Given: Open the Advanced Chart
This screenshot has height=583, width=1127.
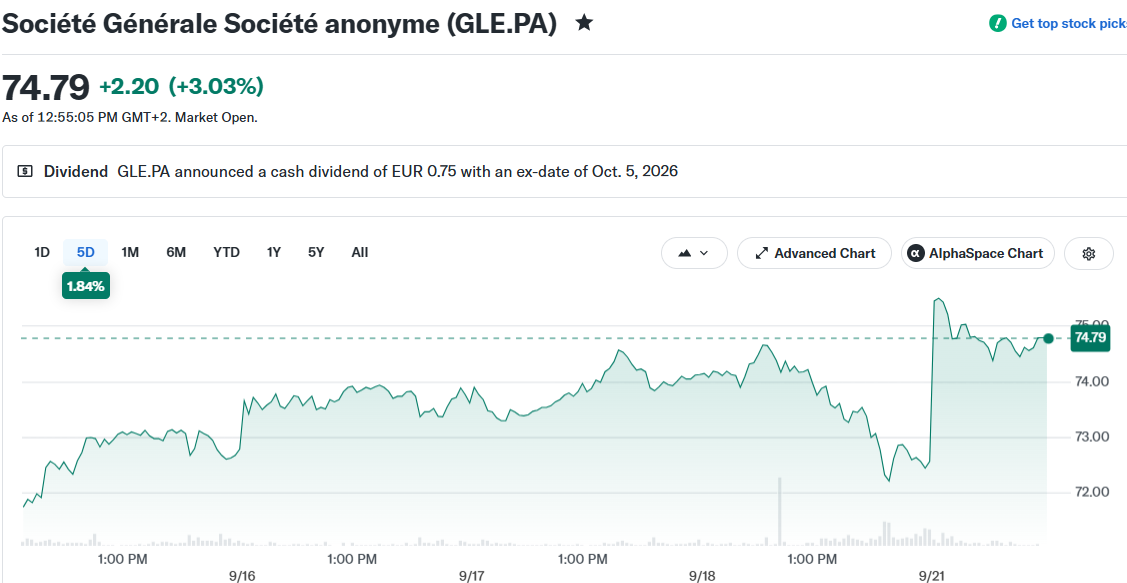Looking at the screenshot, I should coord(814,253).
